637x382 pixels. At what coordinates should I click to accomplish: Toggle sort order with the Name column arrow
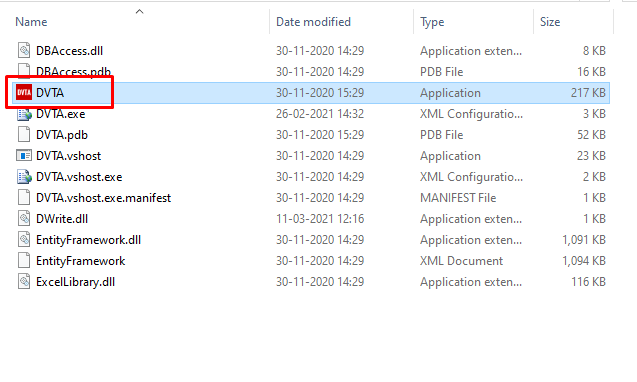[x=139, y=11]
